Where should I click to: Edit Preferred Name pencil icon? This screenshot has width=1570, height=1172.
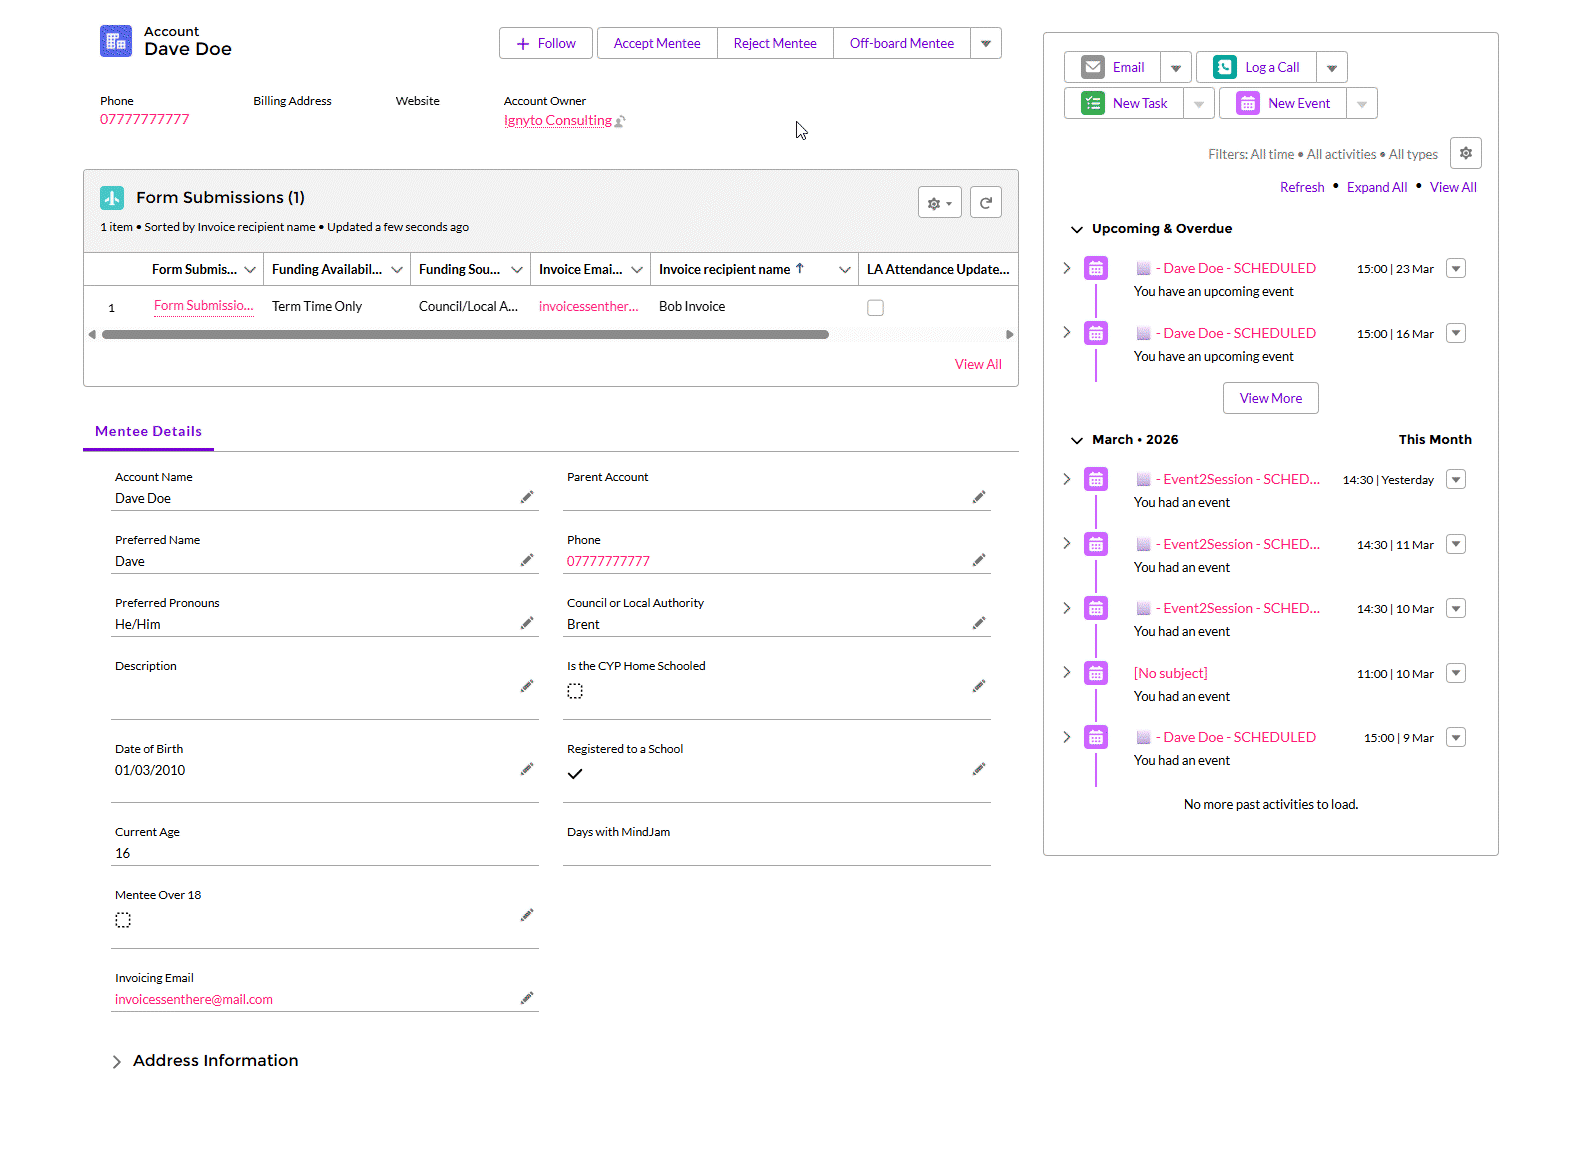527,560
